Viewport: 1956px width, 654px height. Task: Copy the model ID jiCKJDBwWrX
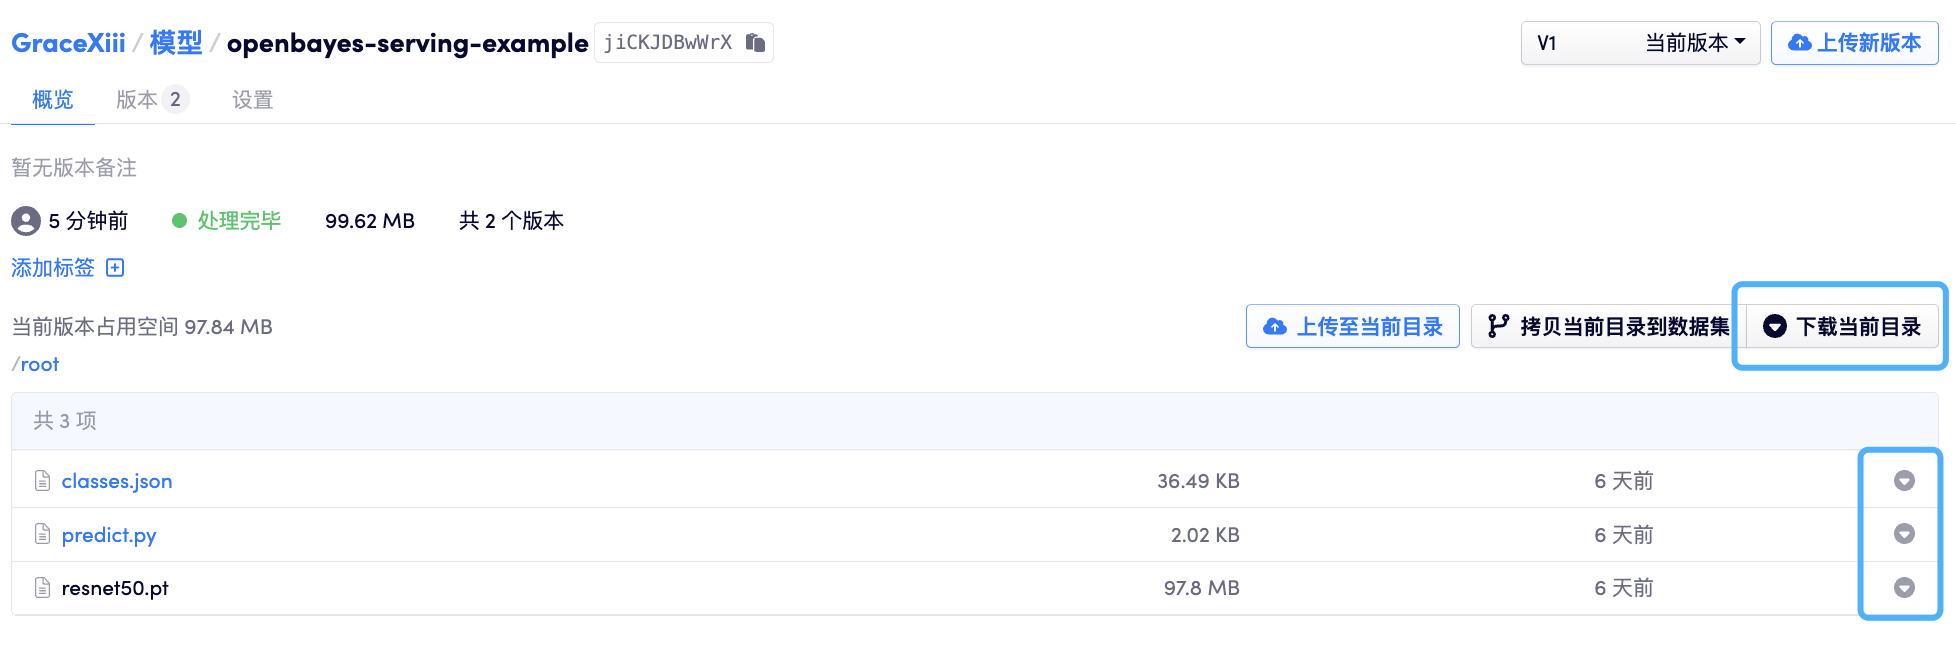click(755, 43)
